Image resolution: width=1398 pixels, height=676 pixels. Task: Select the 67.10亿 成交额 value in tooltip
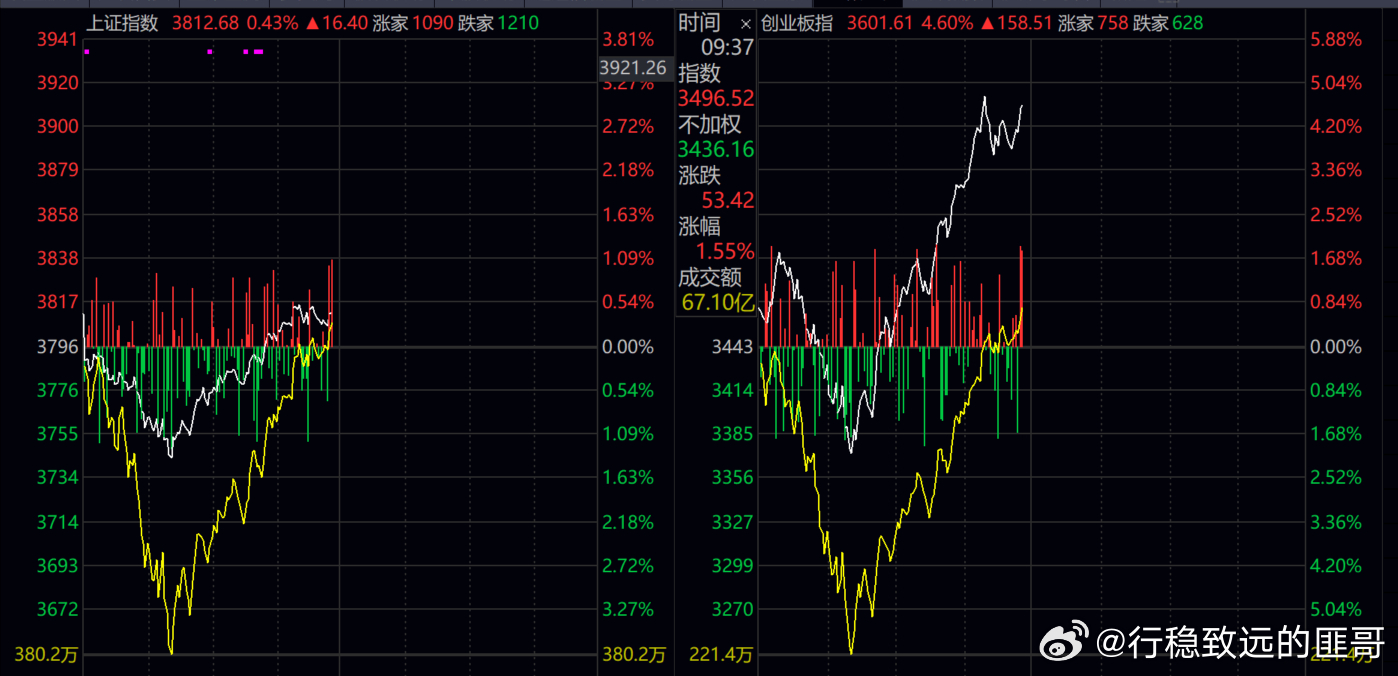pyautogui.click(x=718, y=303)
